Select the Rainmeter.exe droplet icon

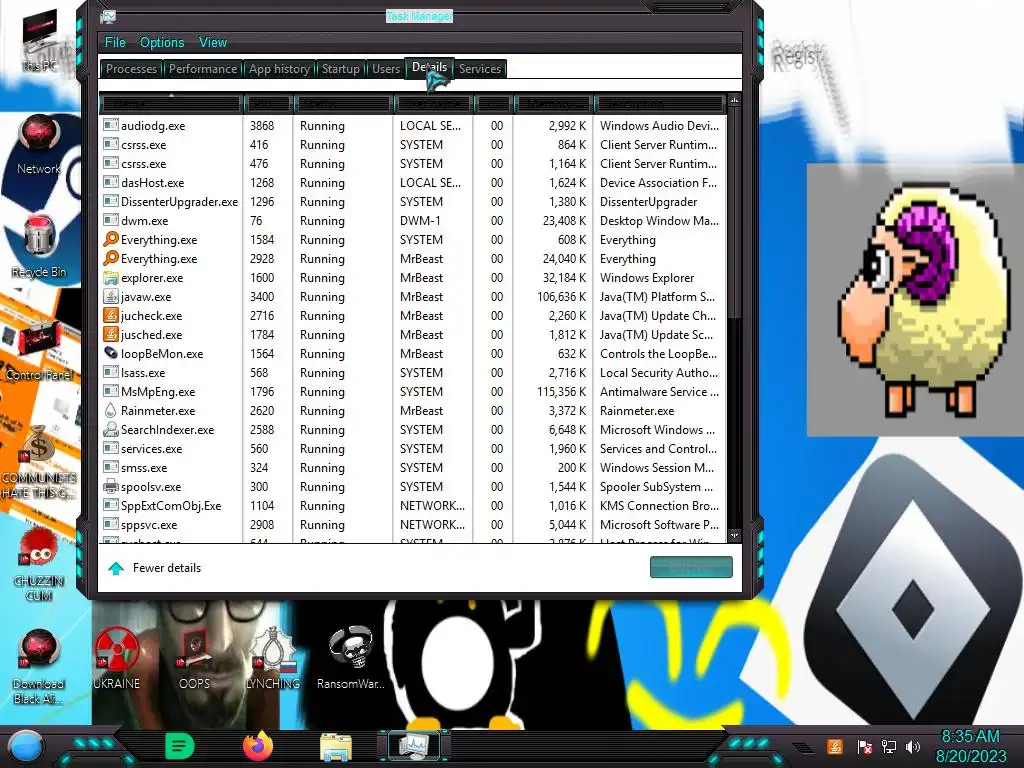click(x=111, y=410)
